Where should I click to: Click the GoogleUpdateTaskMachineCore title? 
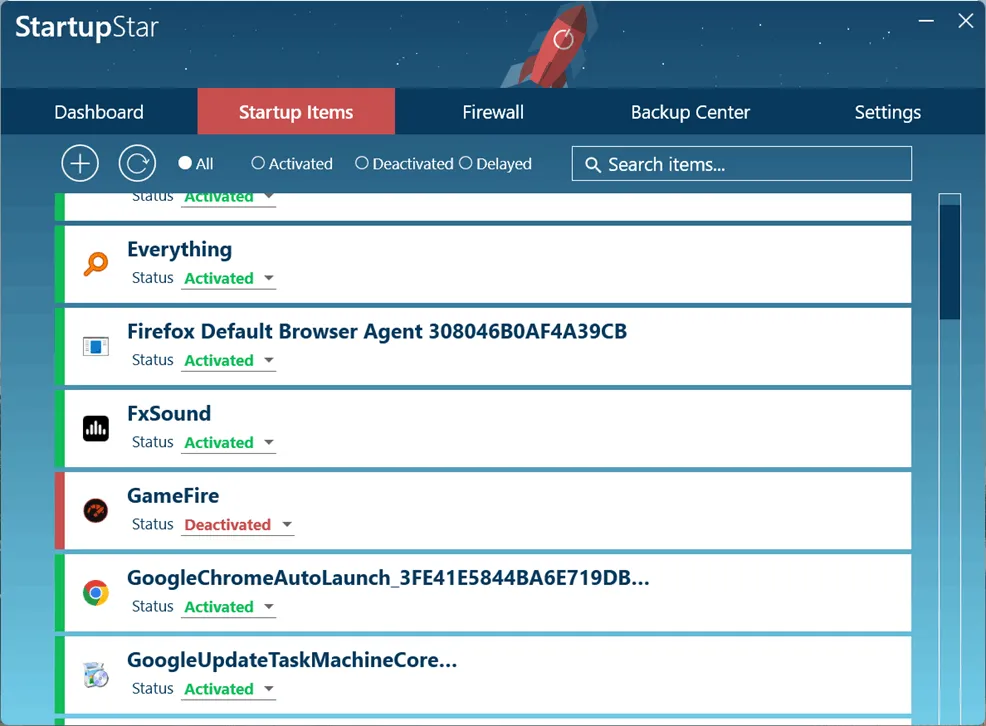(292, 660)
